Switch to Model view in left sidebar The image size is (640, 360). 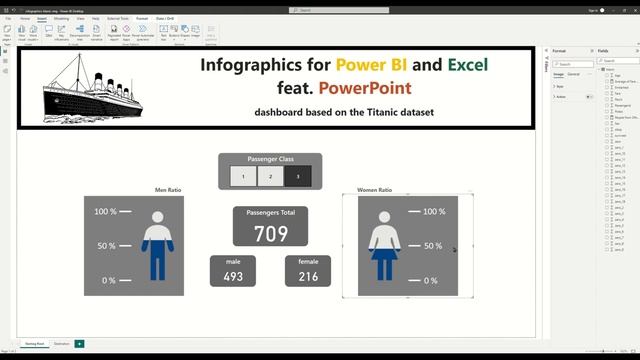coord(5,71)
